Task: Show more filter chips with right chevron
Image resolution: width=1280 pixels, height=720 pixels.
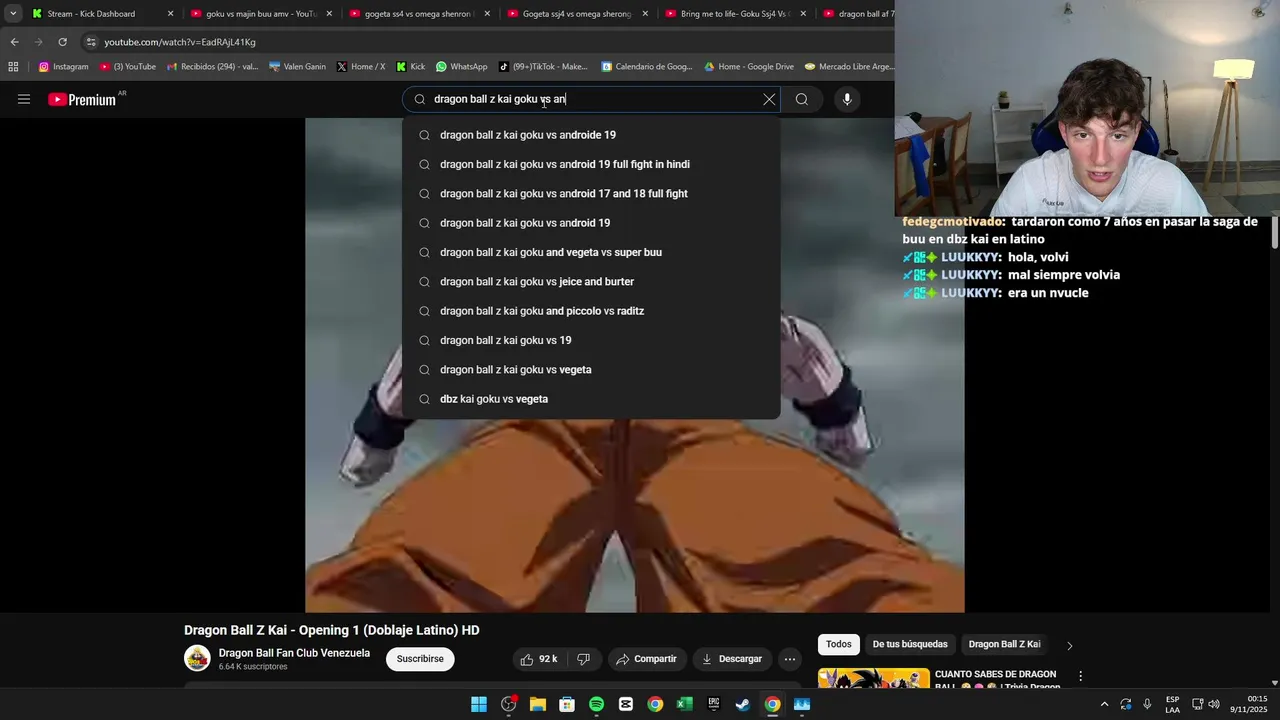Action: point(1069,645)
